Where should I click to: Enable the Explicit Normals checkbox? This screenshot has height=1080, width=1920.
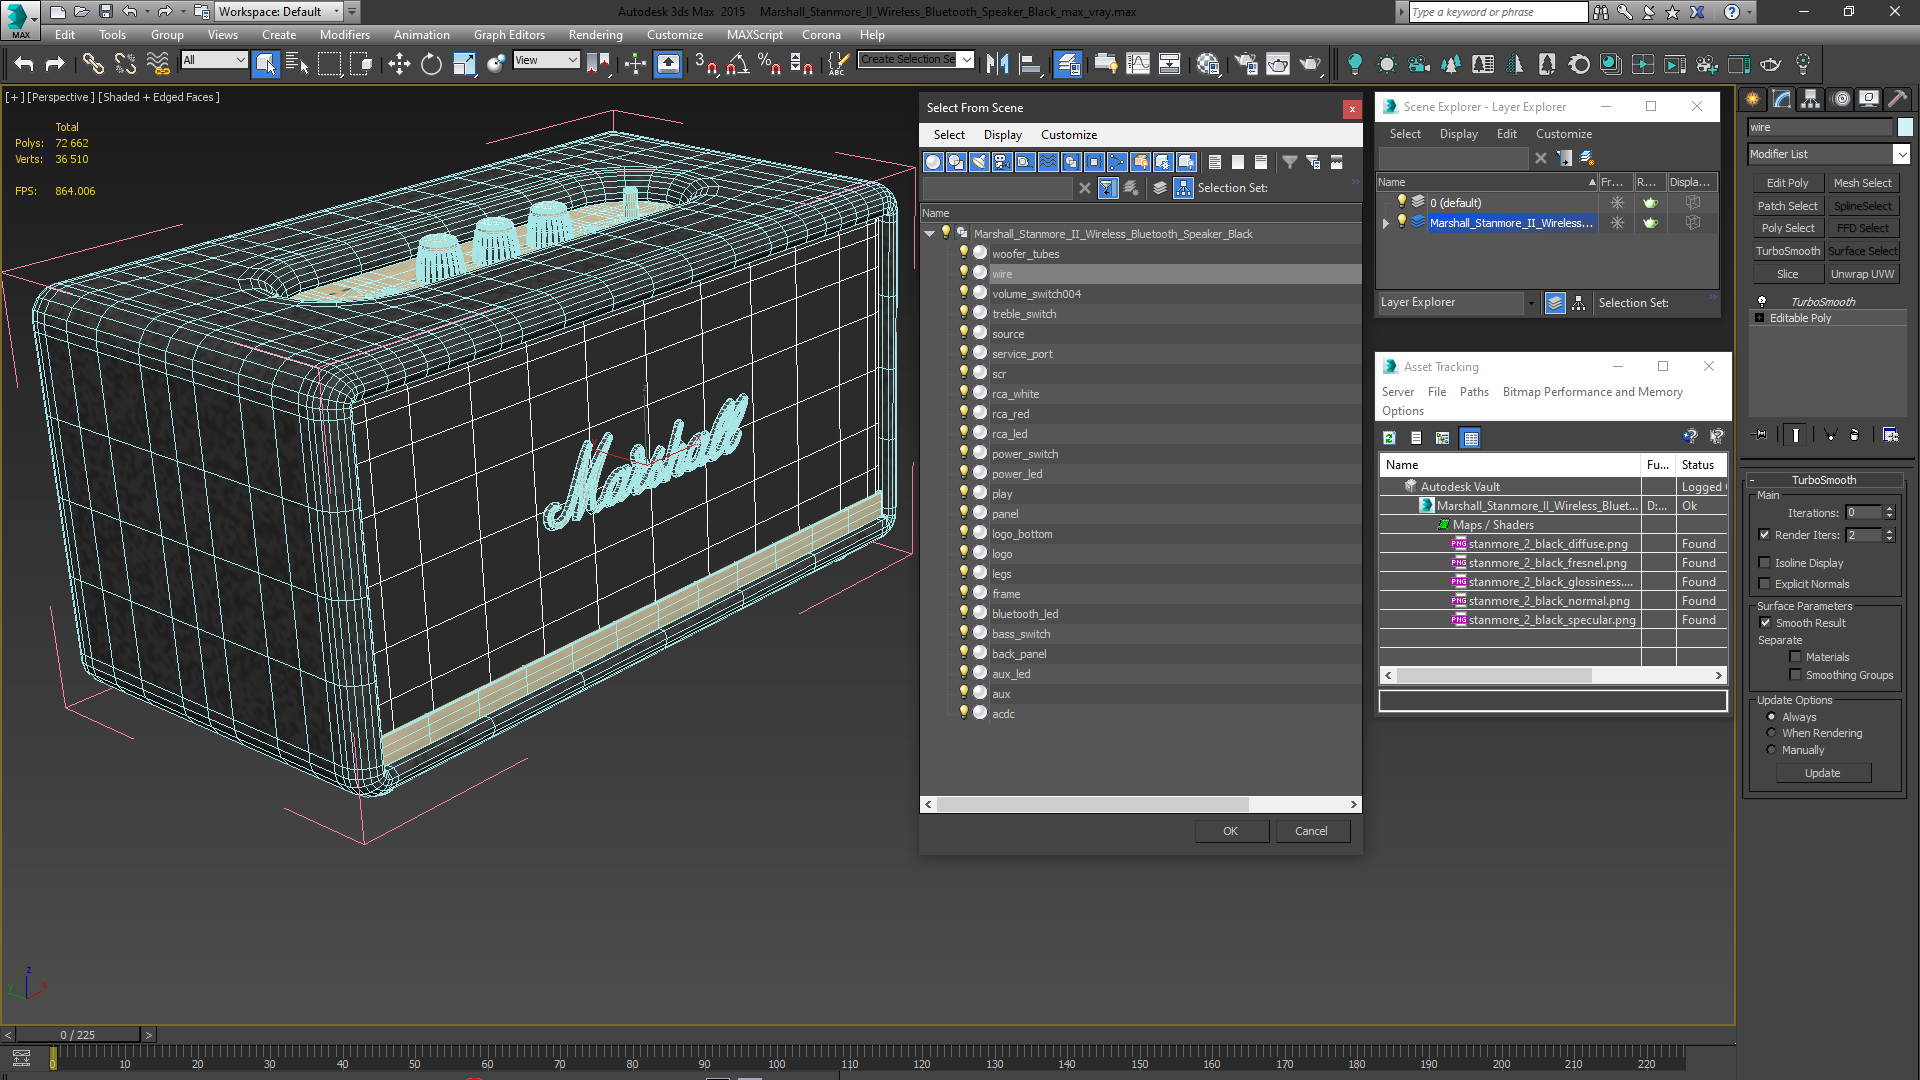pos(1765,584)
